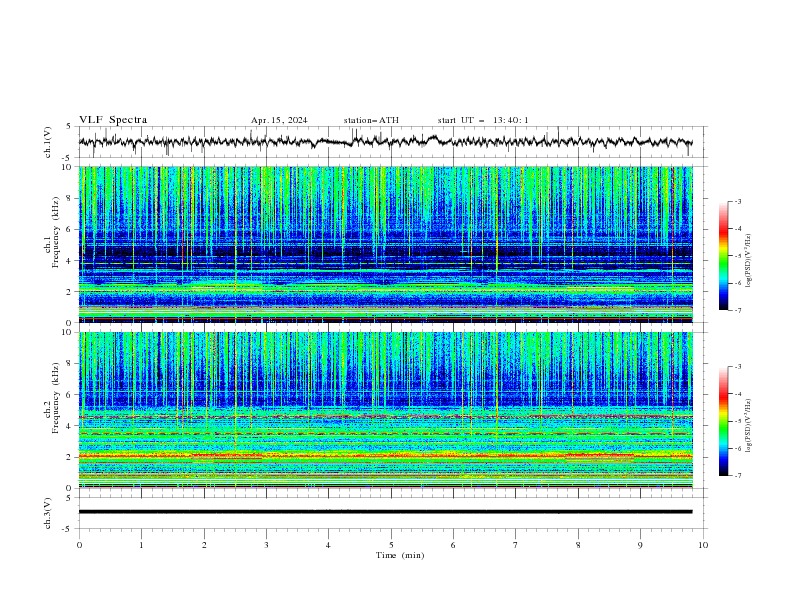Click the 'start UT = 13:40:1' text

483,120
